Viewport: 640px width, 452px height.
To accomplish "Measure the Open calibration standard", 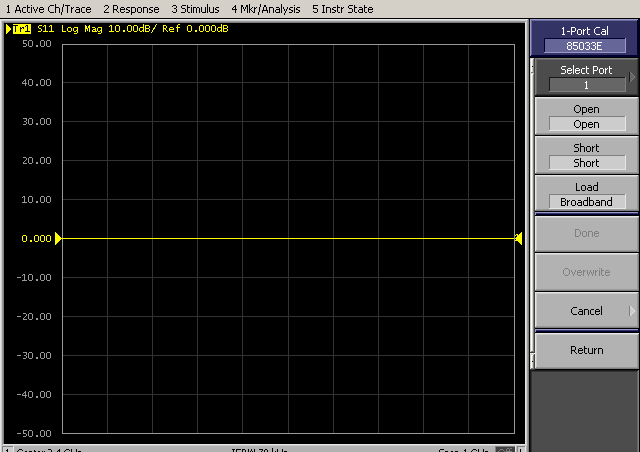I will 586,116.
